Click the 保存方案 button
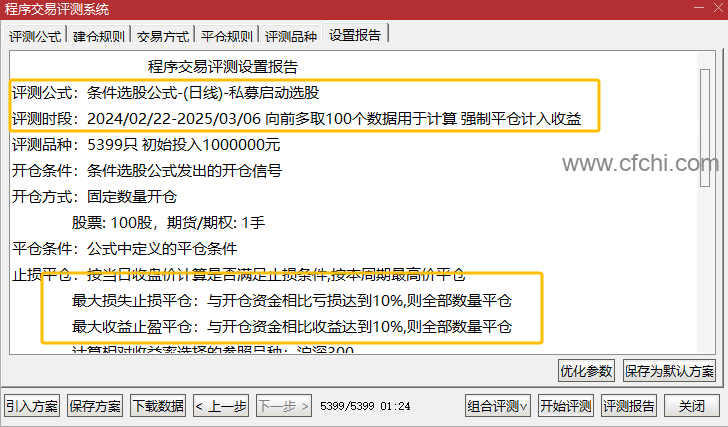728x427 pixels. (x=95, y=406)
